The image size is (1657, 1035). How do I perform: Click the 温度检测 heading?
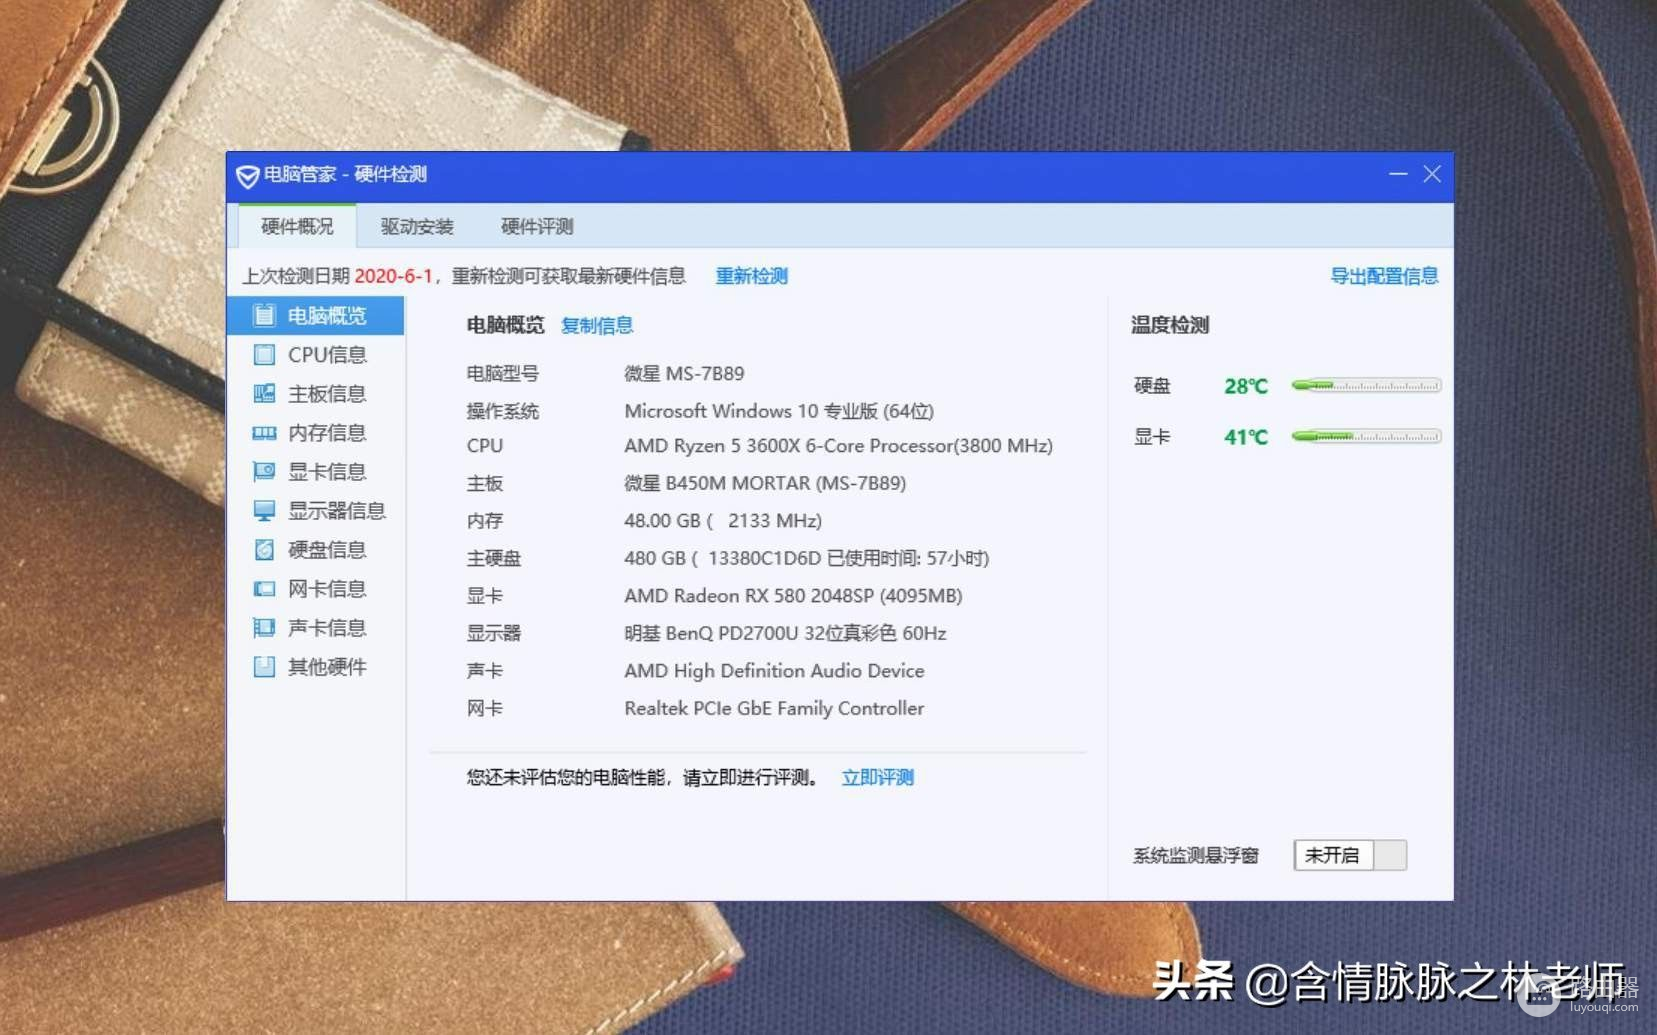point(1170,325)
